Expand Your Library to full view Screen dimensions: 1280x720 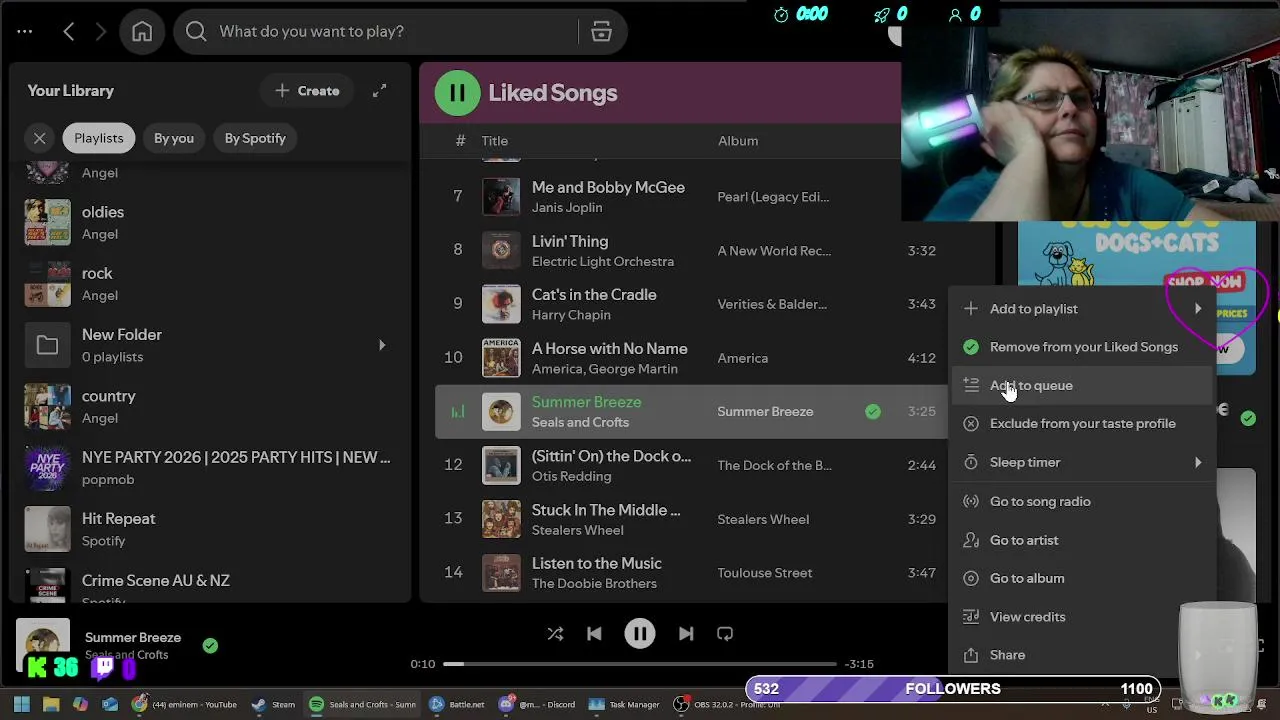coord(380,91)
